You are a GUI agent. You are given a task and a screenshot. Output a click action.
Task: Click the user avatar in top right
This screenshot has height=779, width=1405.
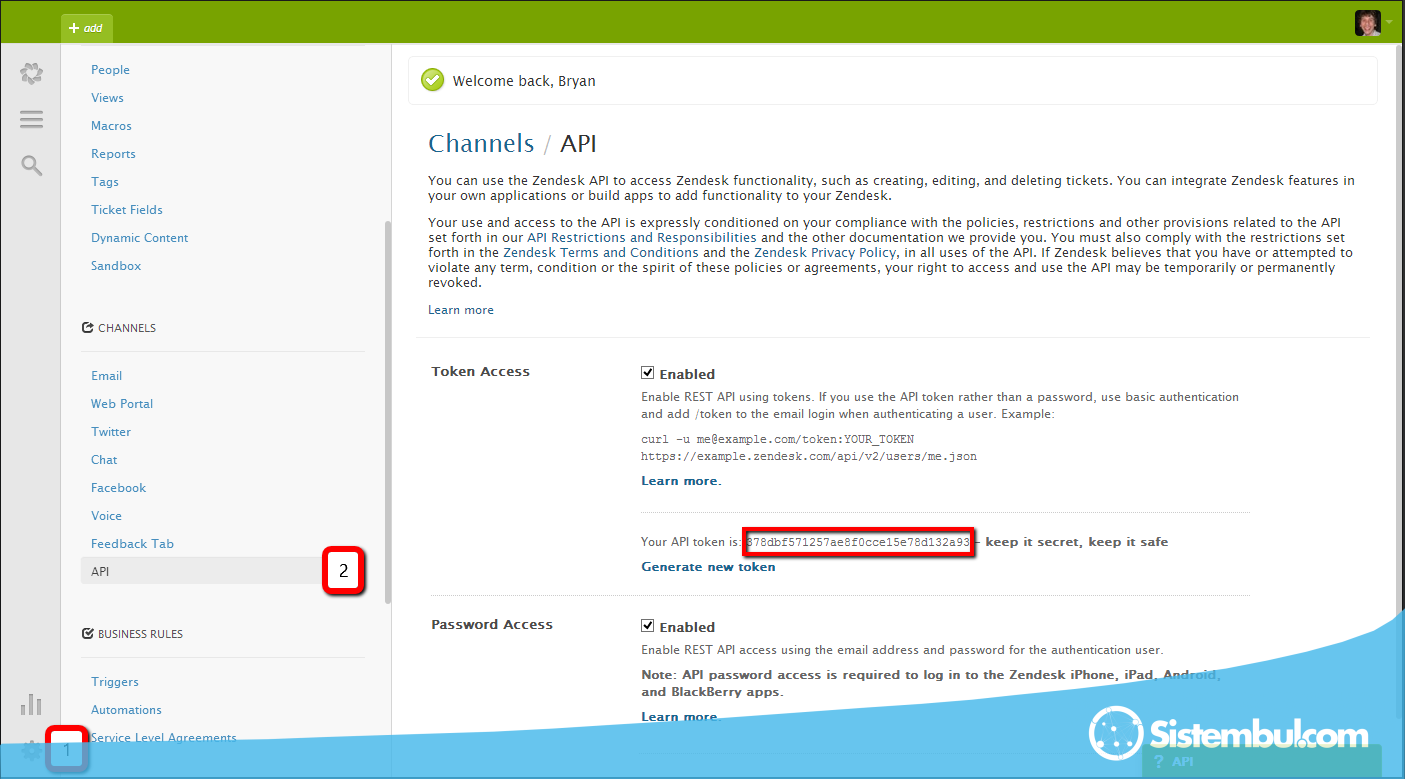pos(1367,22)
